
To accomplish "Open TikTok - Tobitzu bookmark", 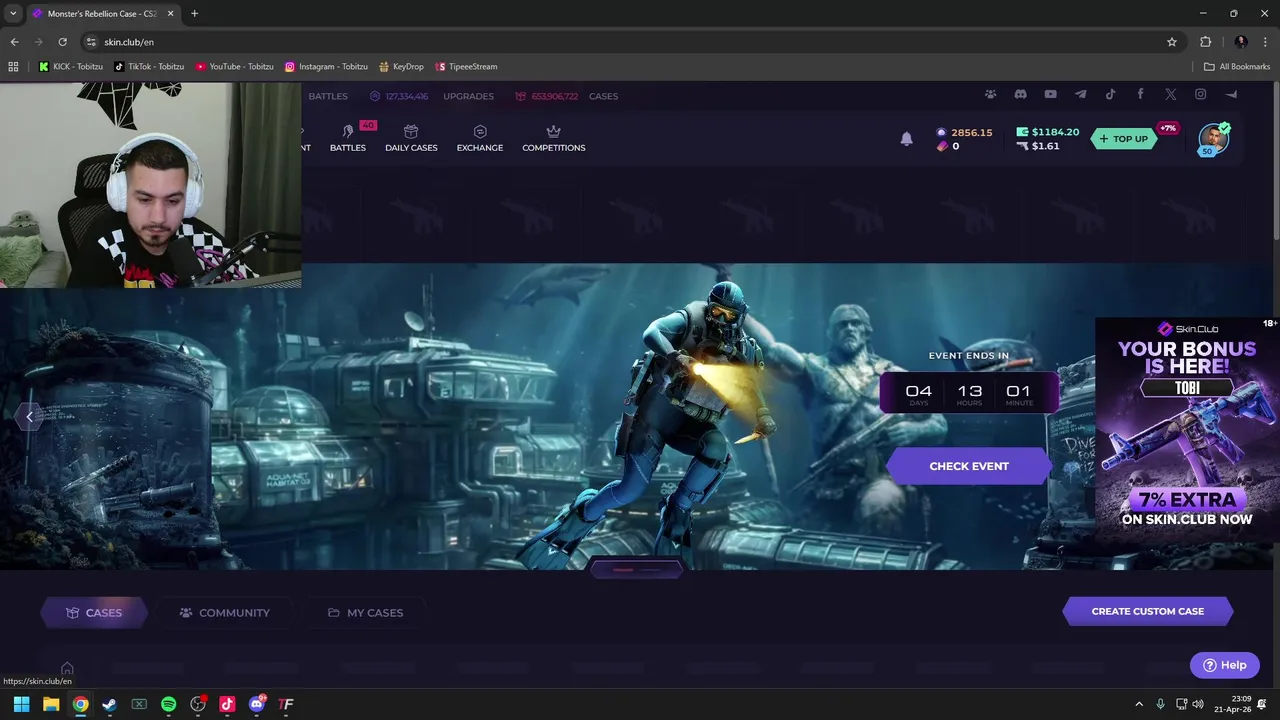I will 149,67.
